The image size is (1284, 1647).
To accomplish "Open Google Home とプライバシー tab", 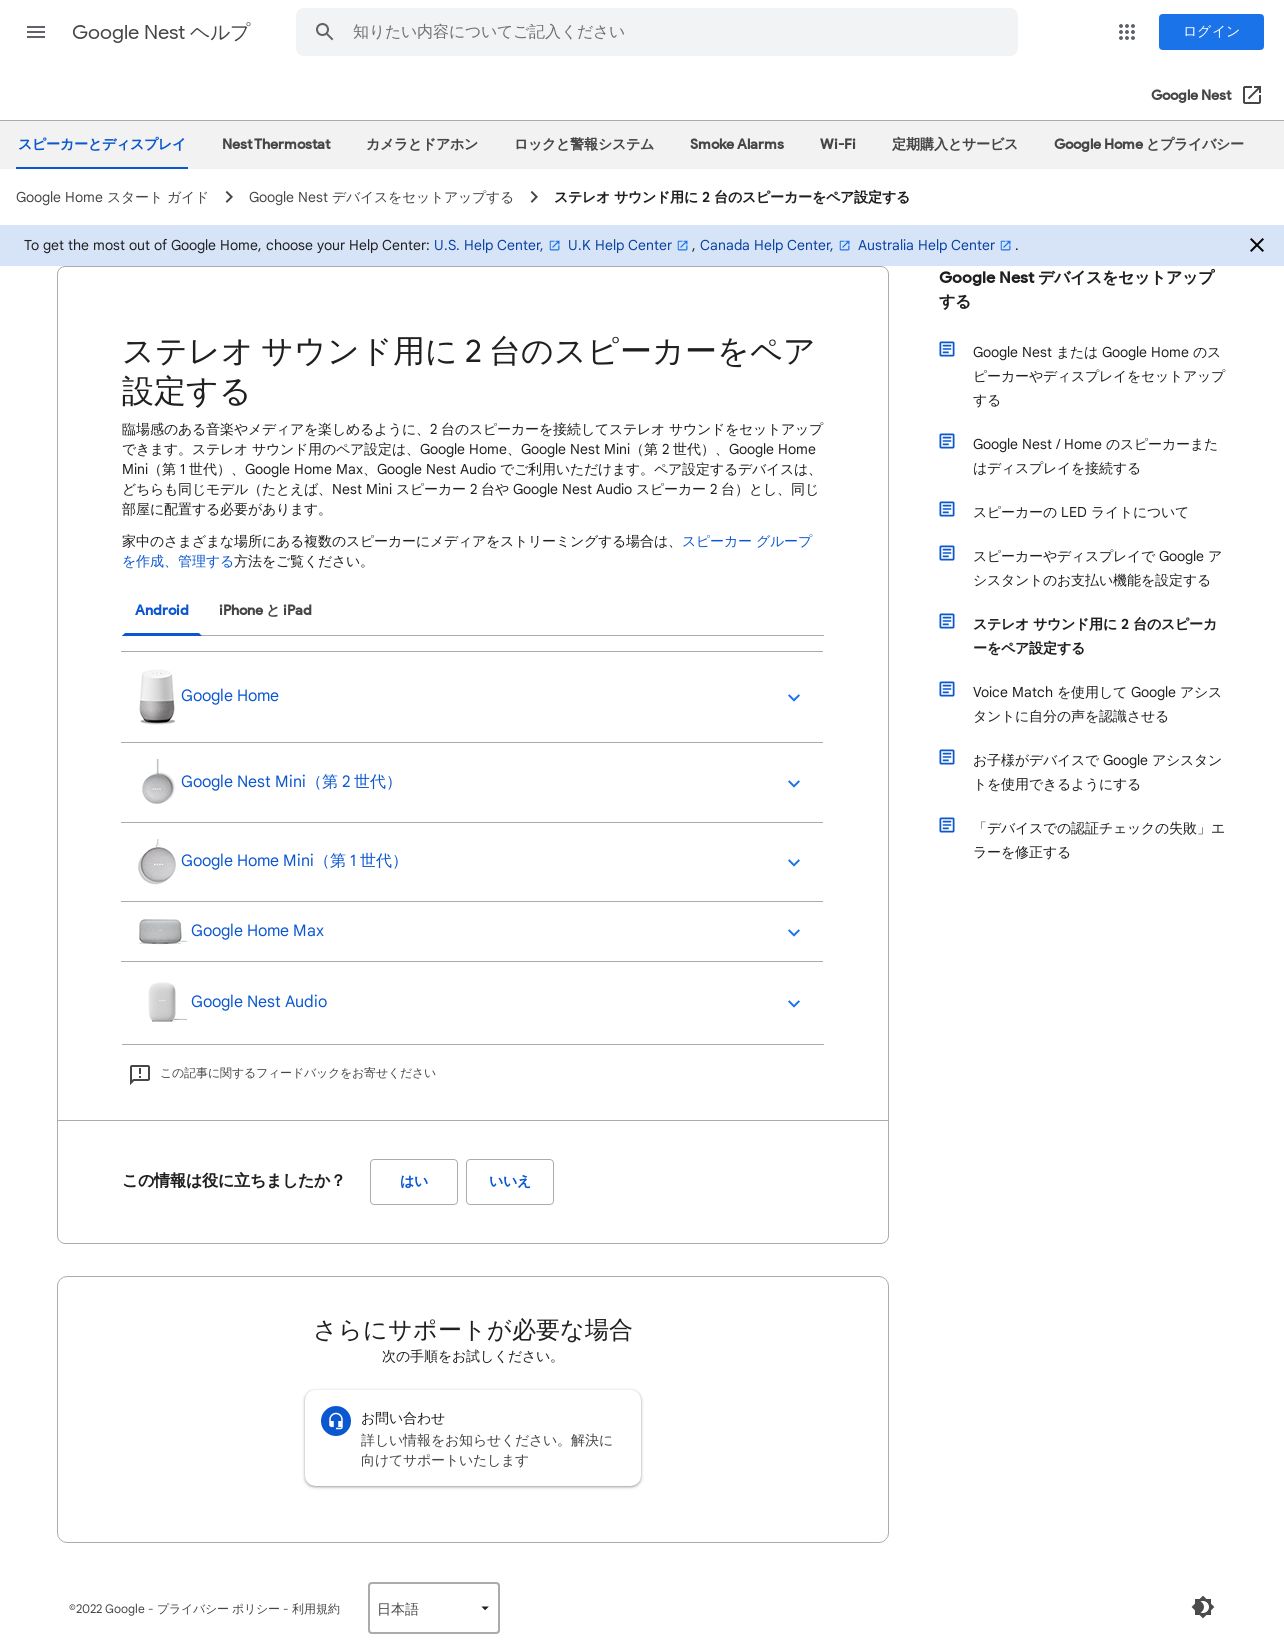I will pyautogui.click(x=1149, y=144).
